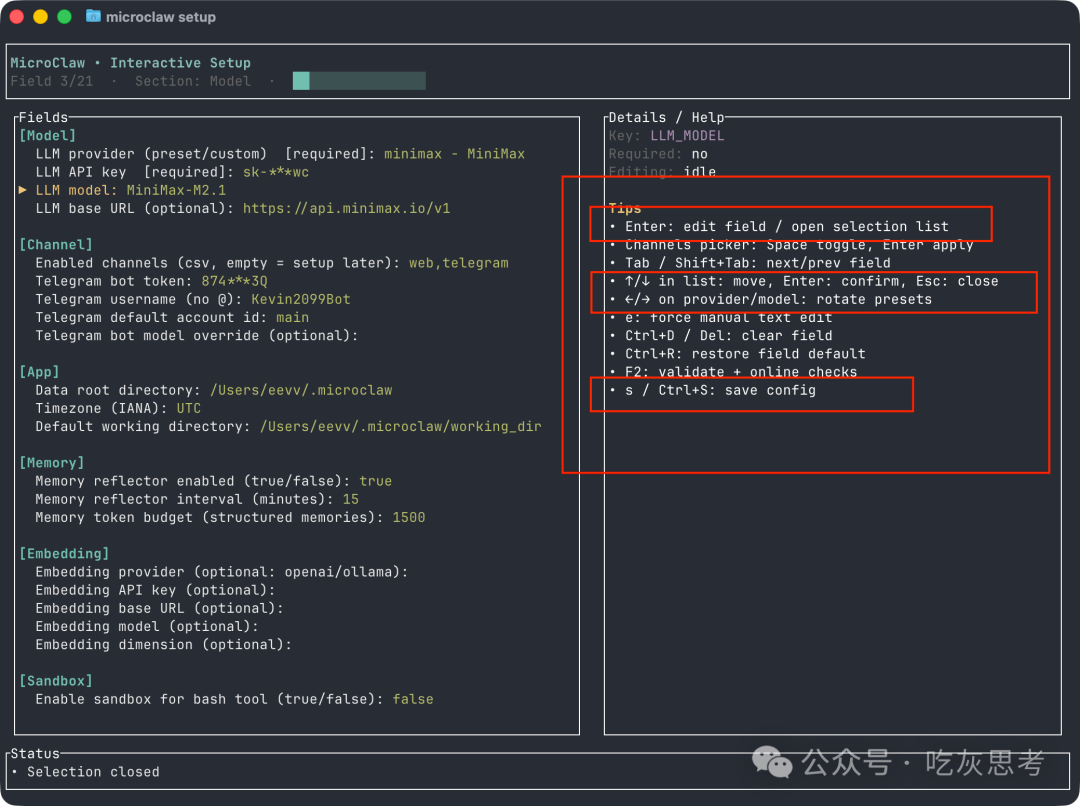Click the yellow minimize window button
The image size is (1080, 806).
click(41, 17)
